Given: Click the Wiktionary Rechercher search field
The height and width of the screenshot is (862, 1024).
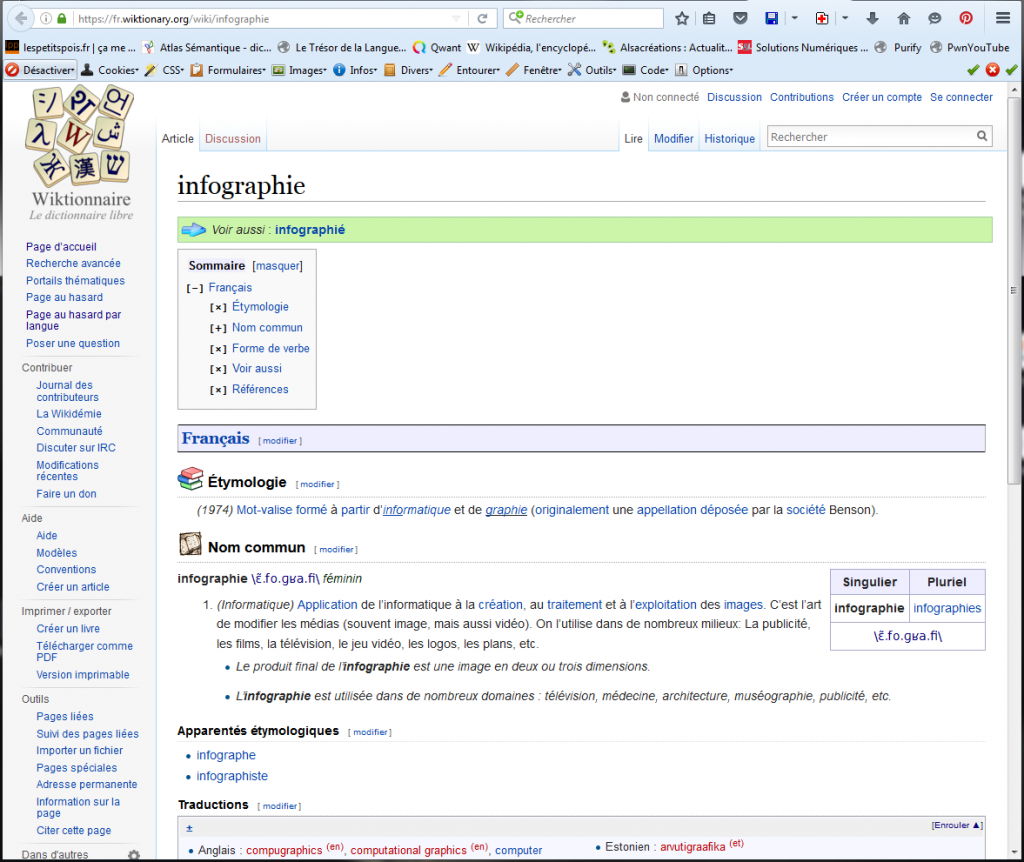Looking at the screenshot, I should (x=868, y=137).
